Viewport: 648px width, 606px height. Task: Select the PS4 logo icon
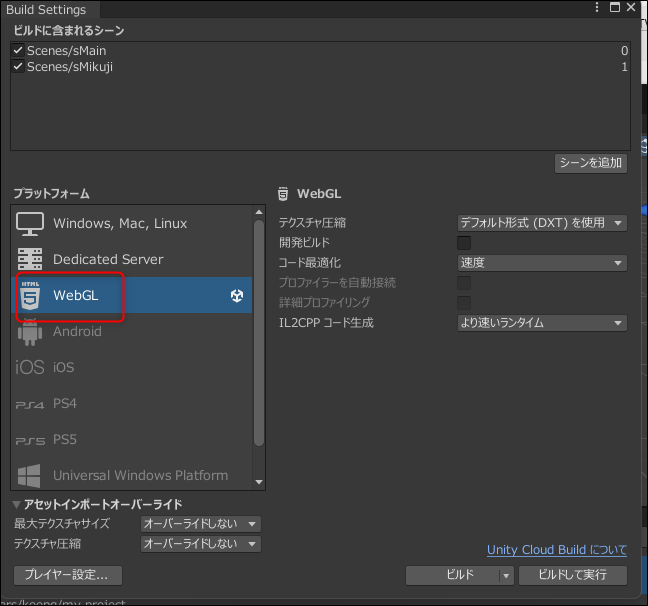30,405
